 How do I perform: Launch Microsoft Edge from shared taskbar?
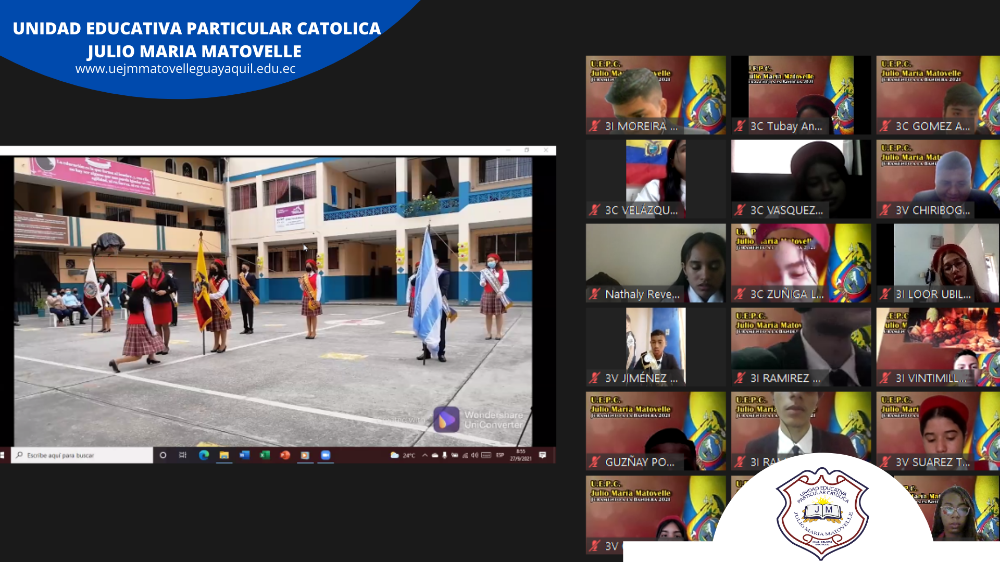(x=203, y=455)
